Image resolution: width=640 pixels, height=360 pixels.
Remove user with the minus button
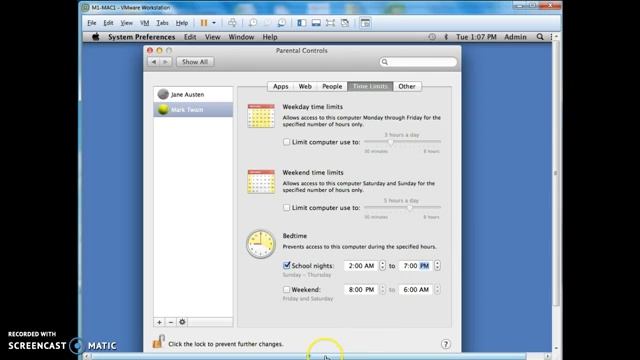coord(171,322)
